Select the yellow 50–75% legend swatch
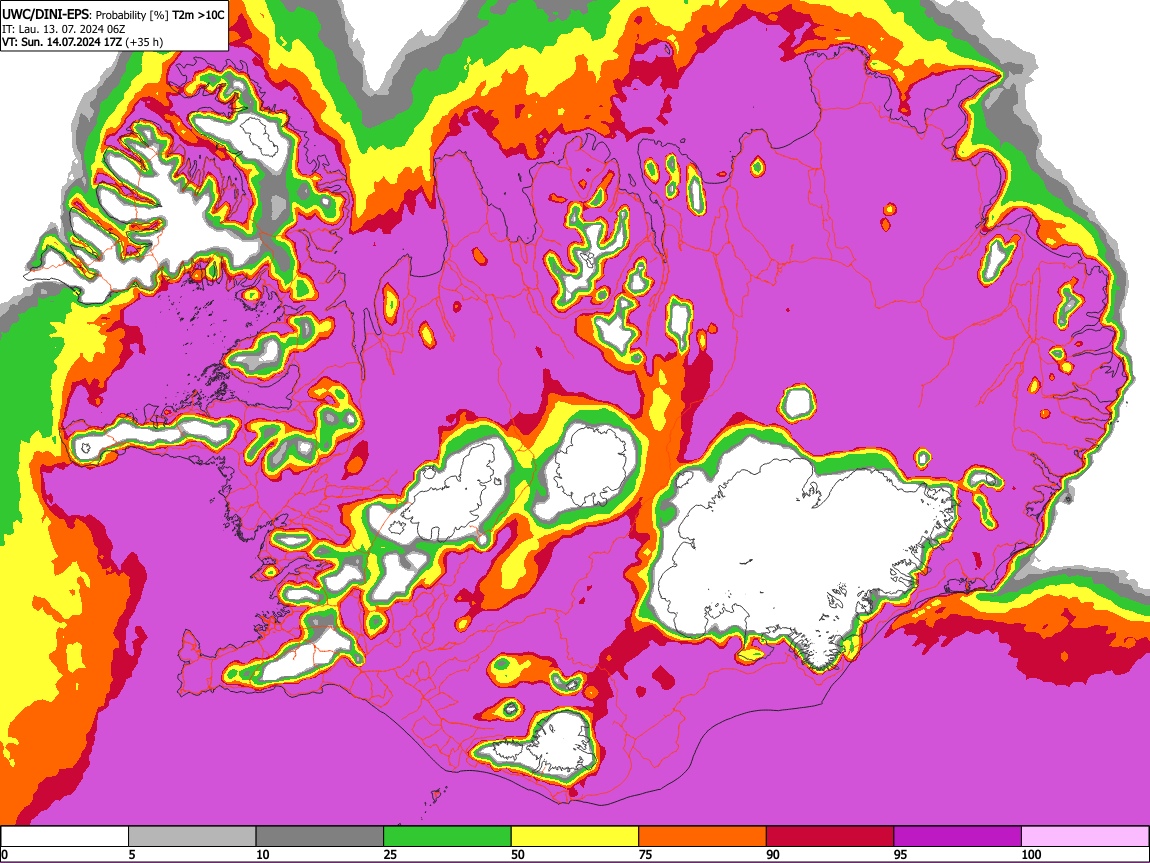Image resolution: width=1150 pixels, height=863 pixels. [x=575, y=837]
